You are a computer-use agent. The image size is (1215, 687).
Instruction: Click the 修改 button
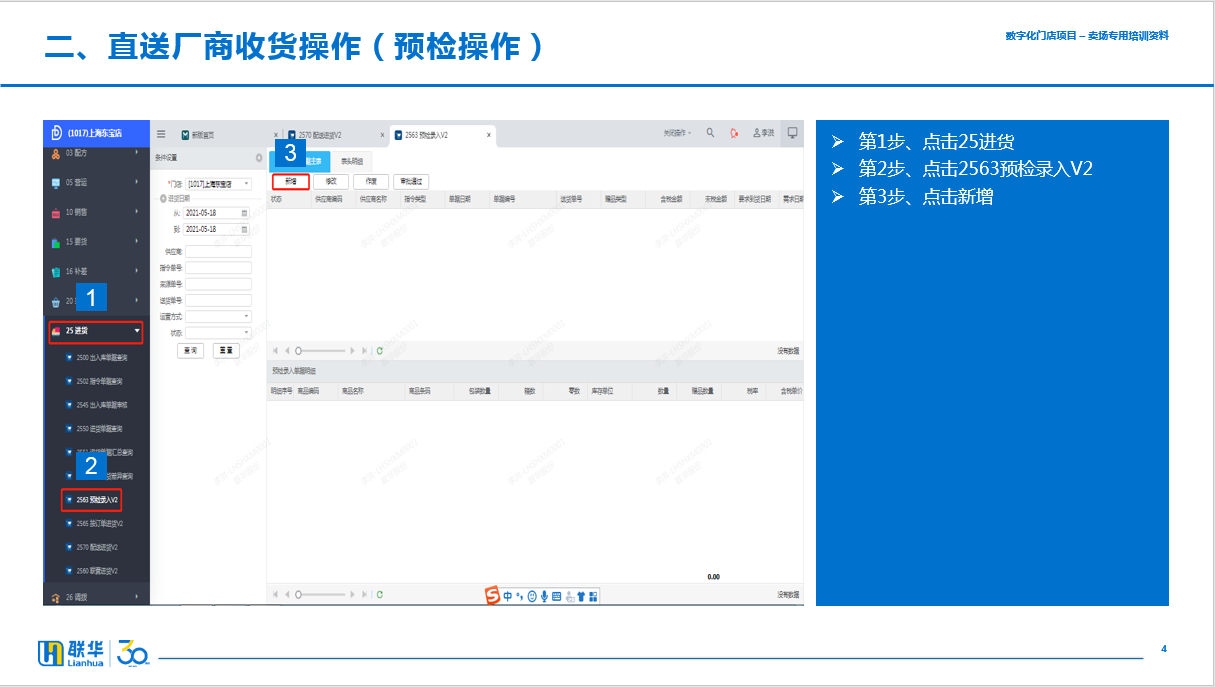(330, 182)
